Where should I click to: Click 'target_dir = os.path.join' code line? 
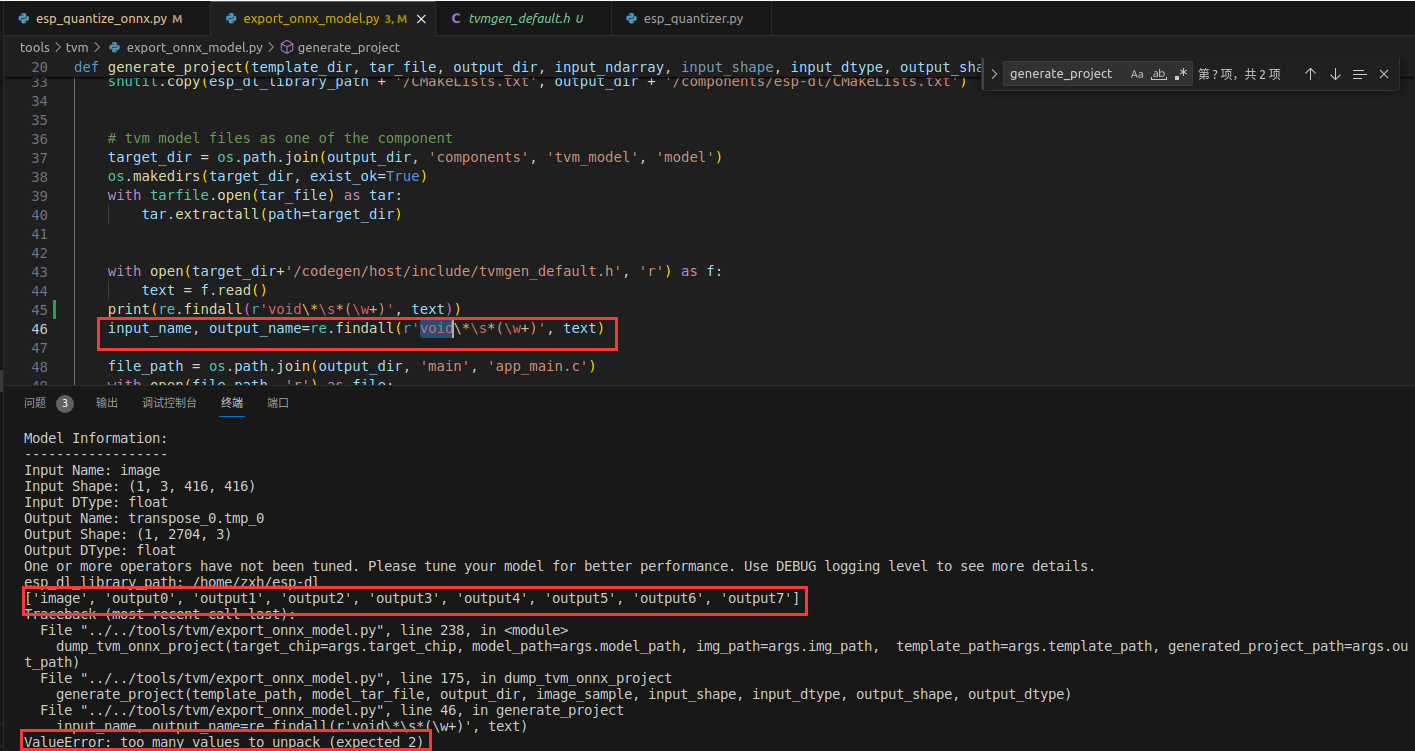coord(415,157)
